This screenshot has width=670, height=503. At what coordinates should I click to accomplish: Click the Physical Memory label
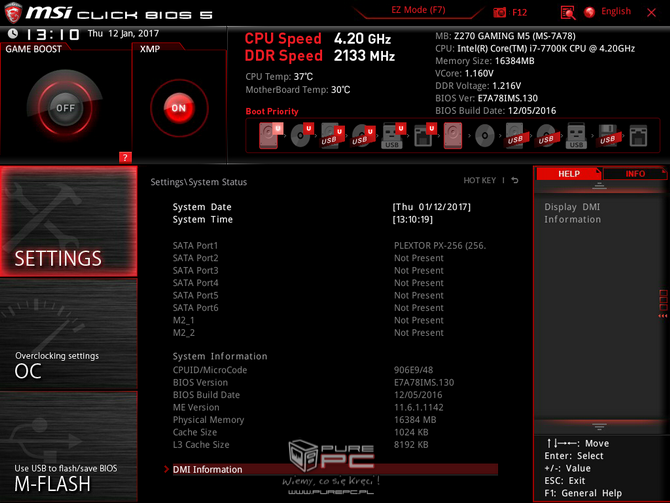208,420
